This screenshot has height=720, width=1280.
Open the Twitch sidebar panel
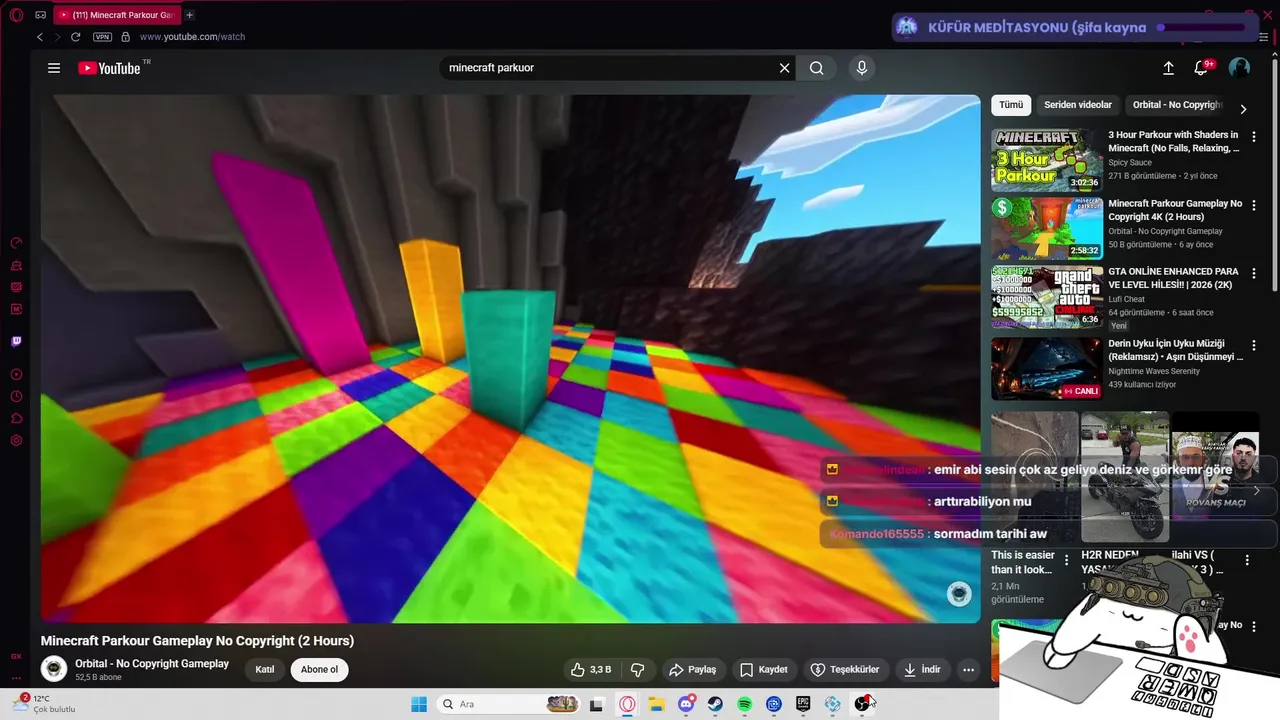tap(16, 341)
